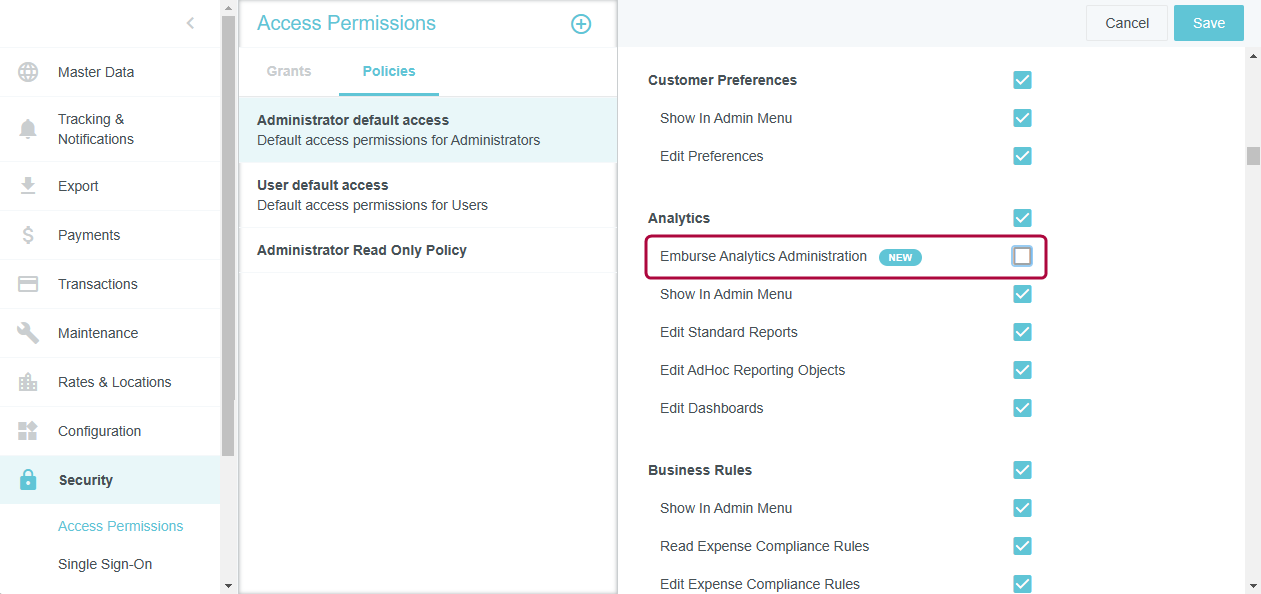Enable the Emburse Analytics Administration checkbox

coord(1022,256)
